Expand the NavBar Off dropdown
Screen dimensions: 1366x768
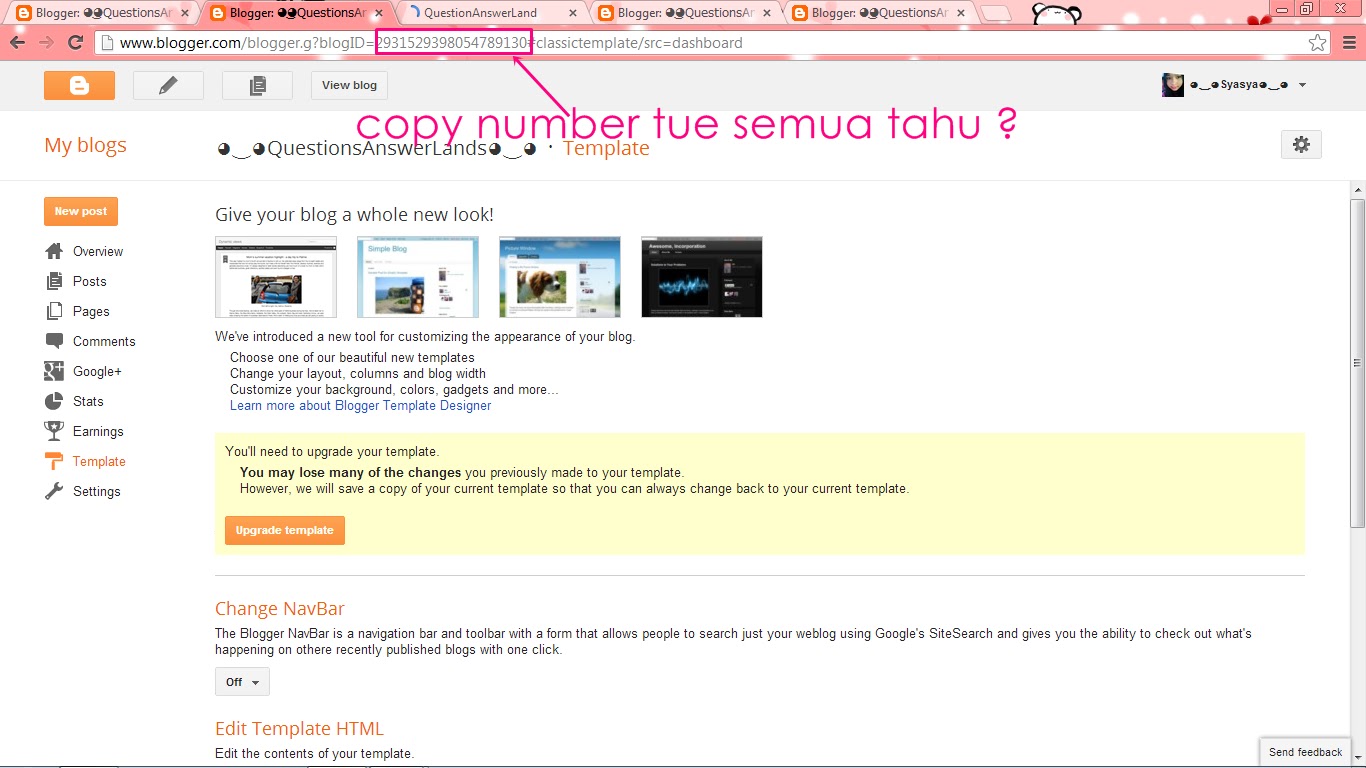tap(242, 682)
